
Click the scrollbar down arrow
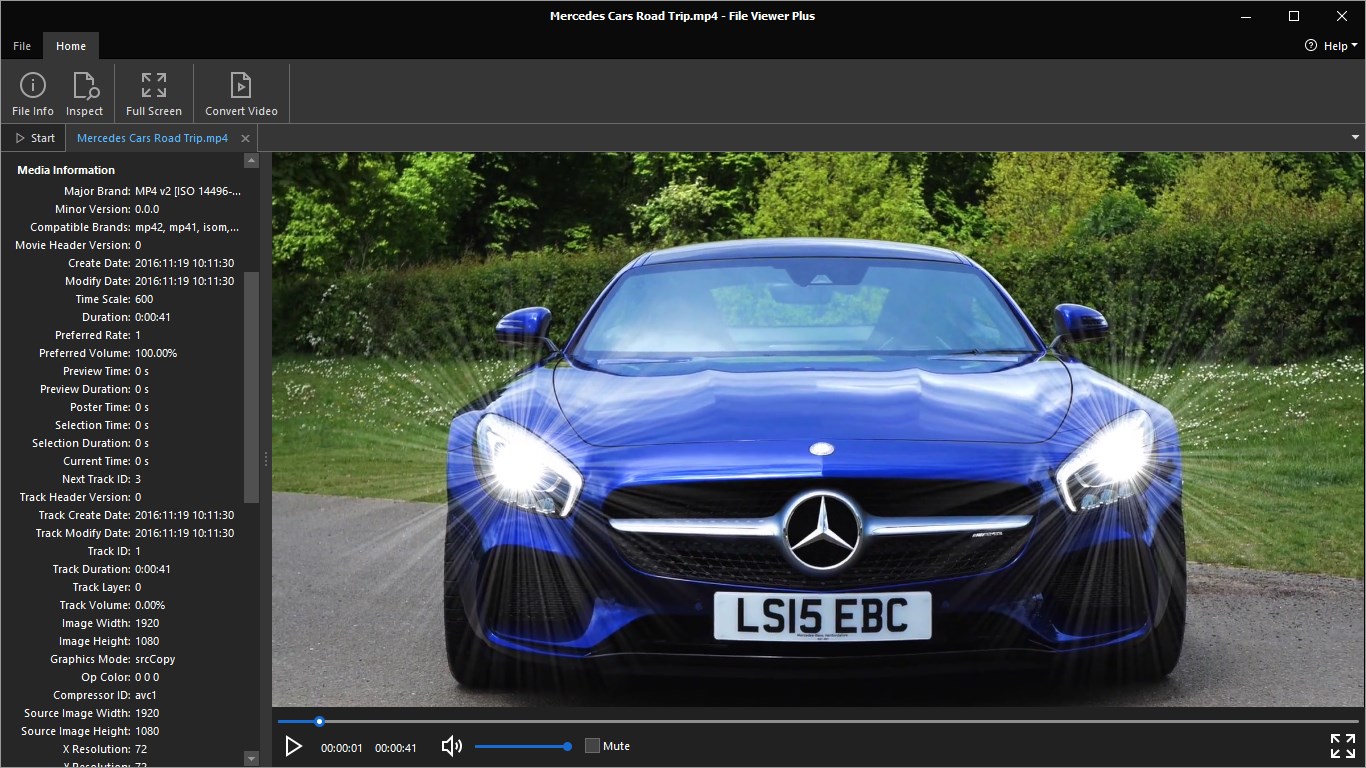coord(251,759)
